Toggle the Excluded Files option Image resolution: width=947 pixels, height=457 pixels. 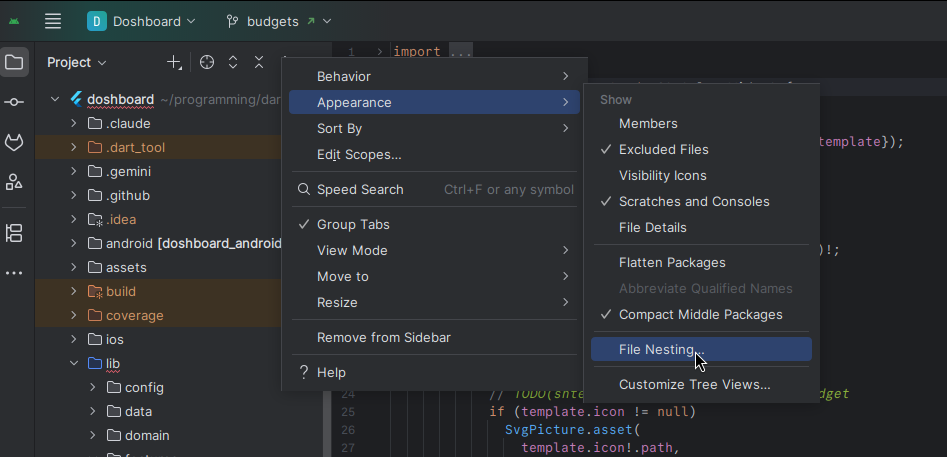coord(663,149)
